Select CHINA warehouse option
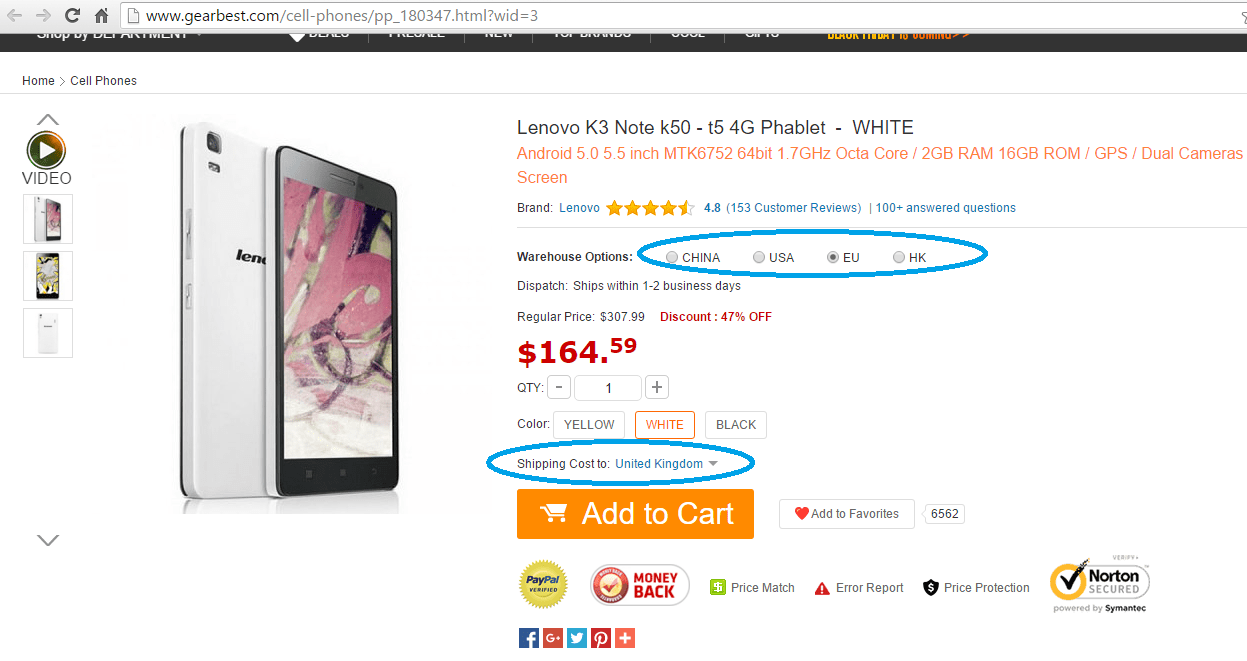Image resolution: width=1247 pixels, height=661 pixels. click(x=672, y=258)
